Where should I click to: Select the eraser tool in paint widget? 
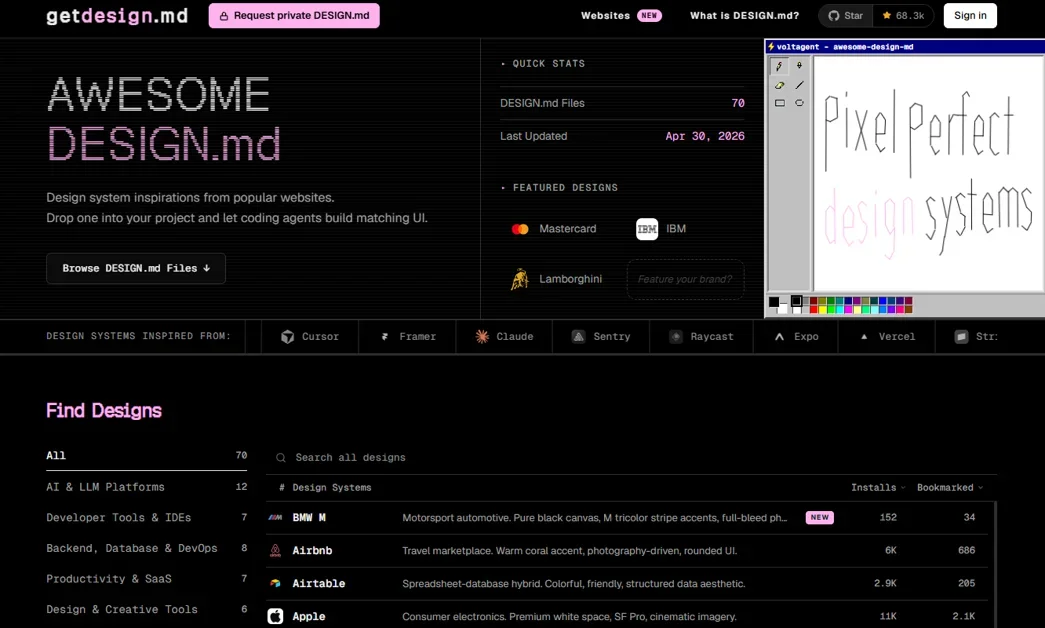click(x=779, y=85)
